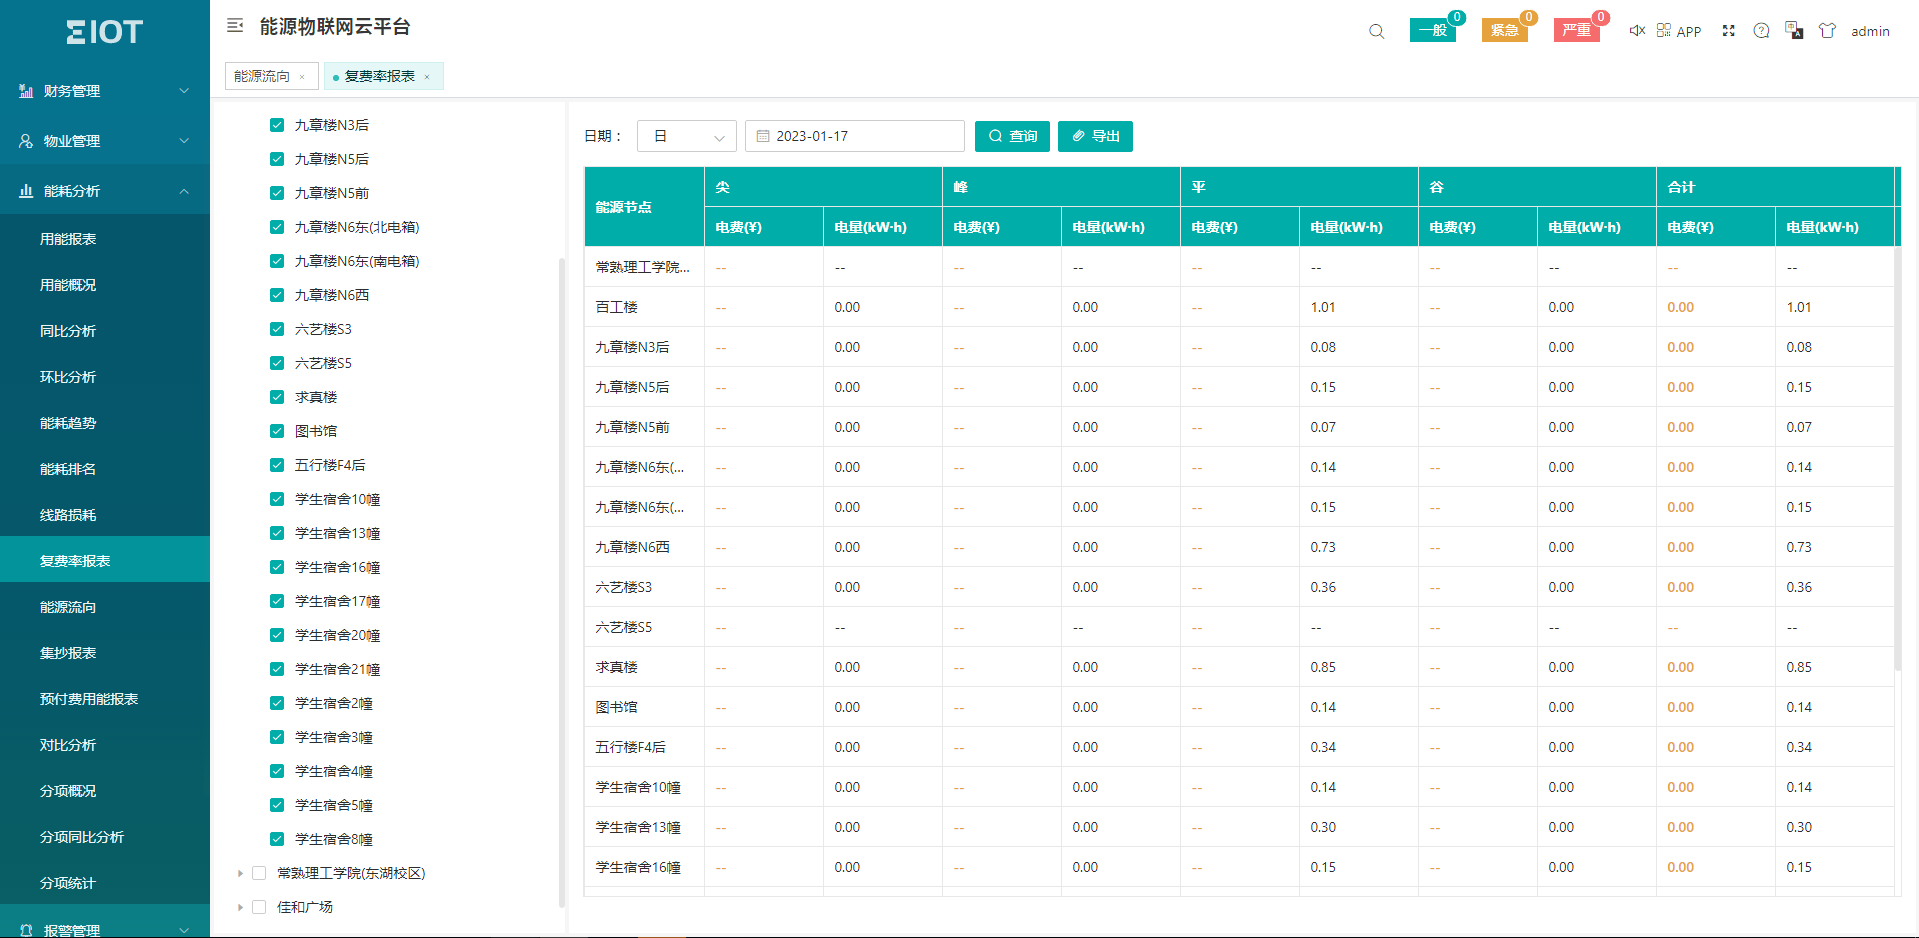Expand the 财务管理 menu

click(x=105, y=91)
